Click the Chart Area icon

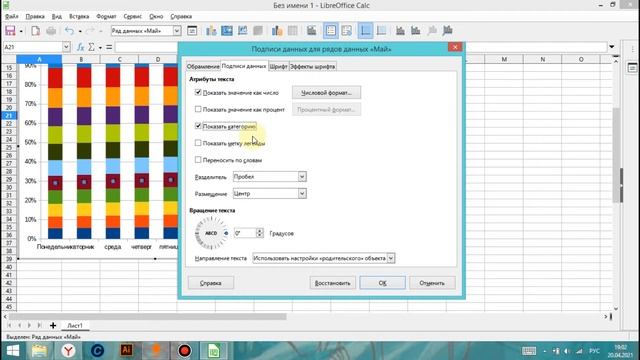point(227,31)
